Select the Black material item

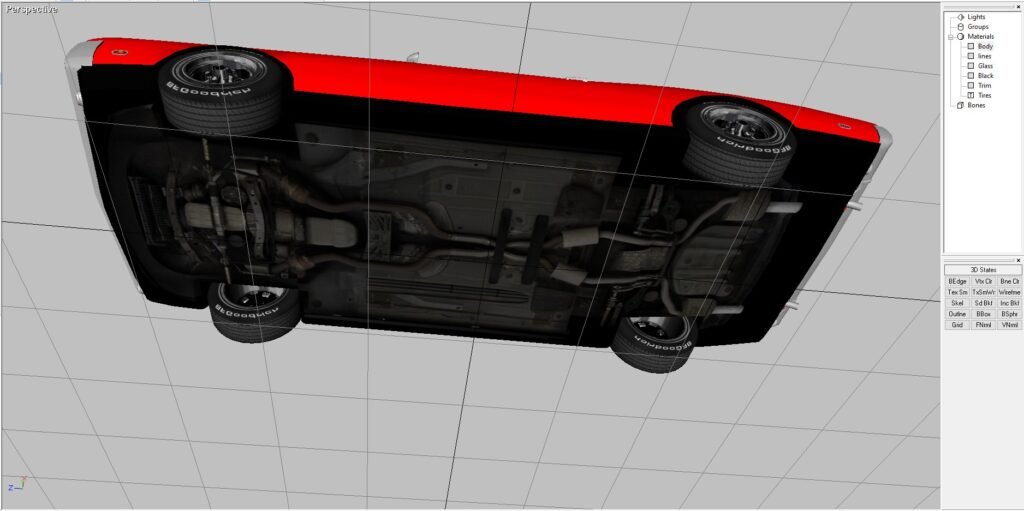986,76
